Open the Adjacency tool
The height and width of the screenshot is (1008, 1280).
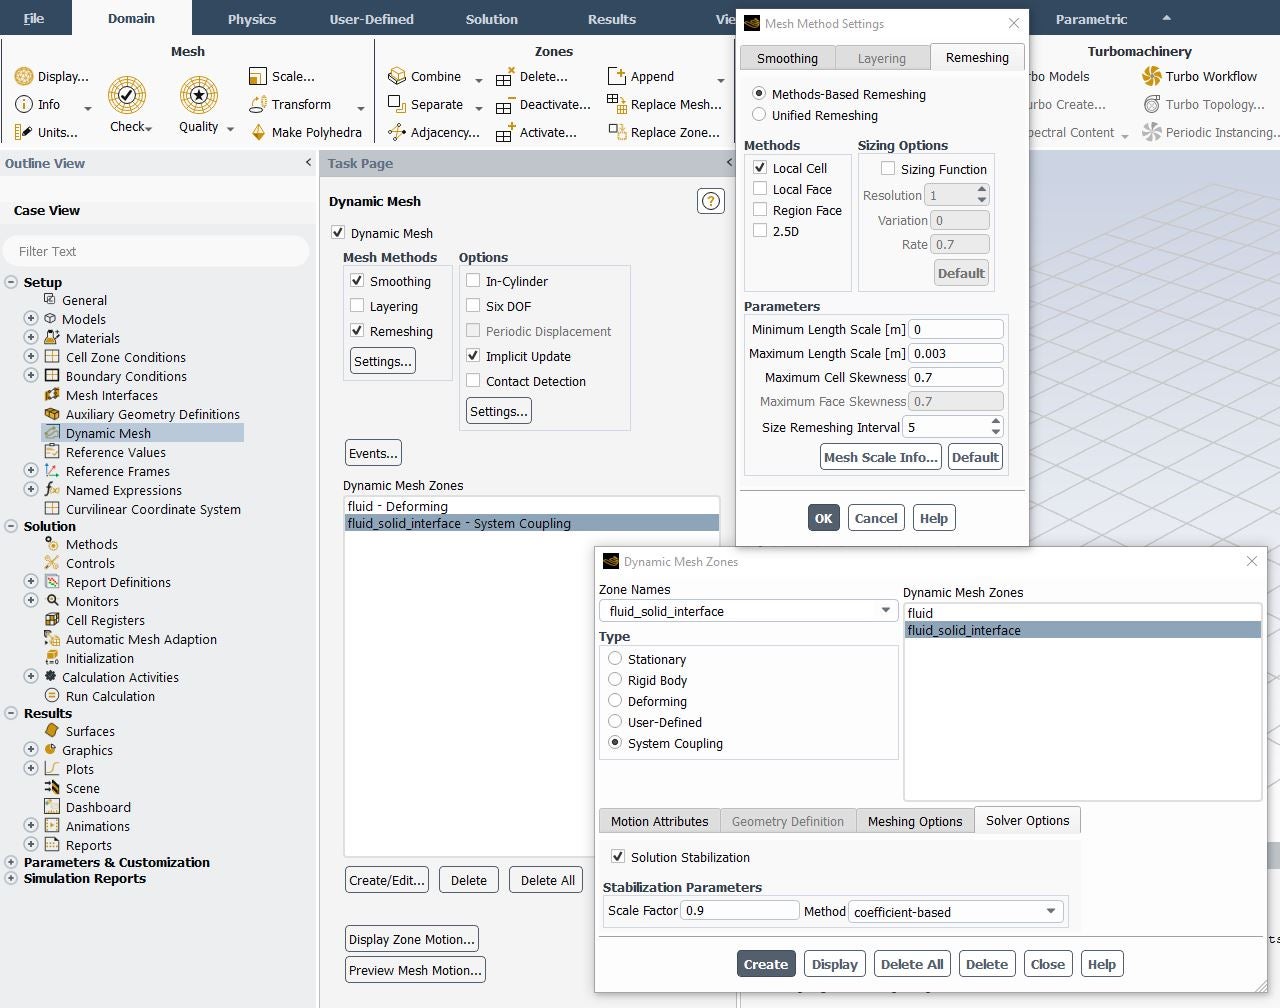(x=397, y=132)
